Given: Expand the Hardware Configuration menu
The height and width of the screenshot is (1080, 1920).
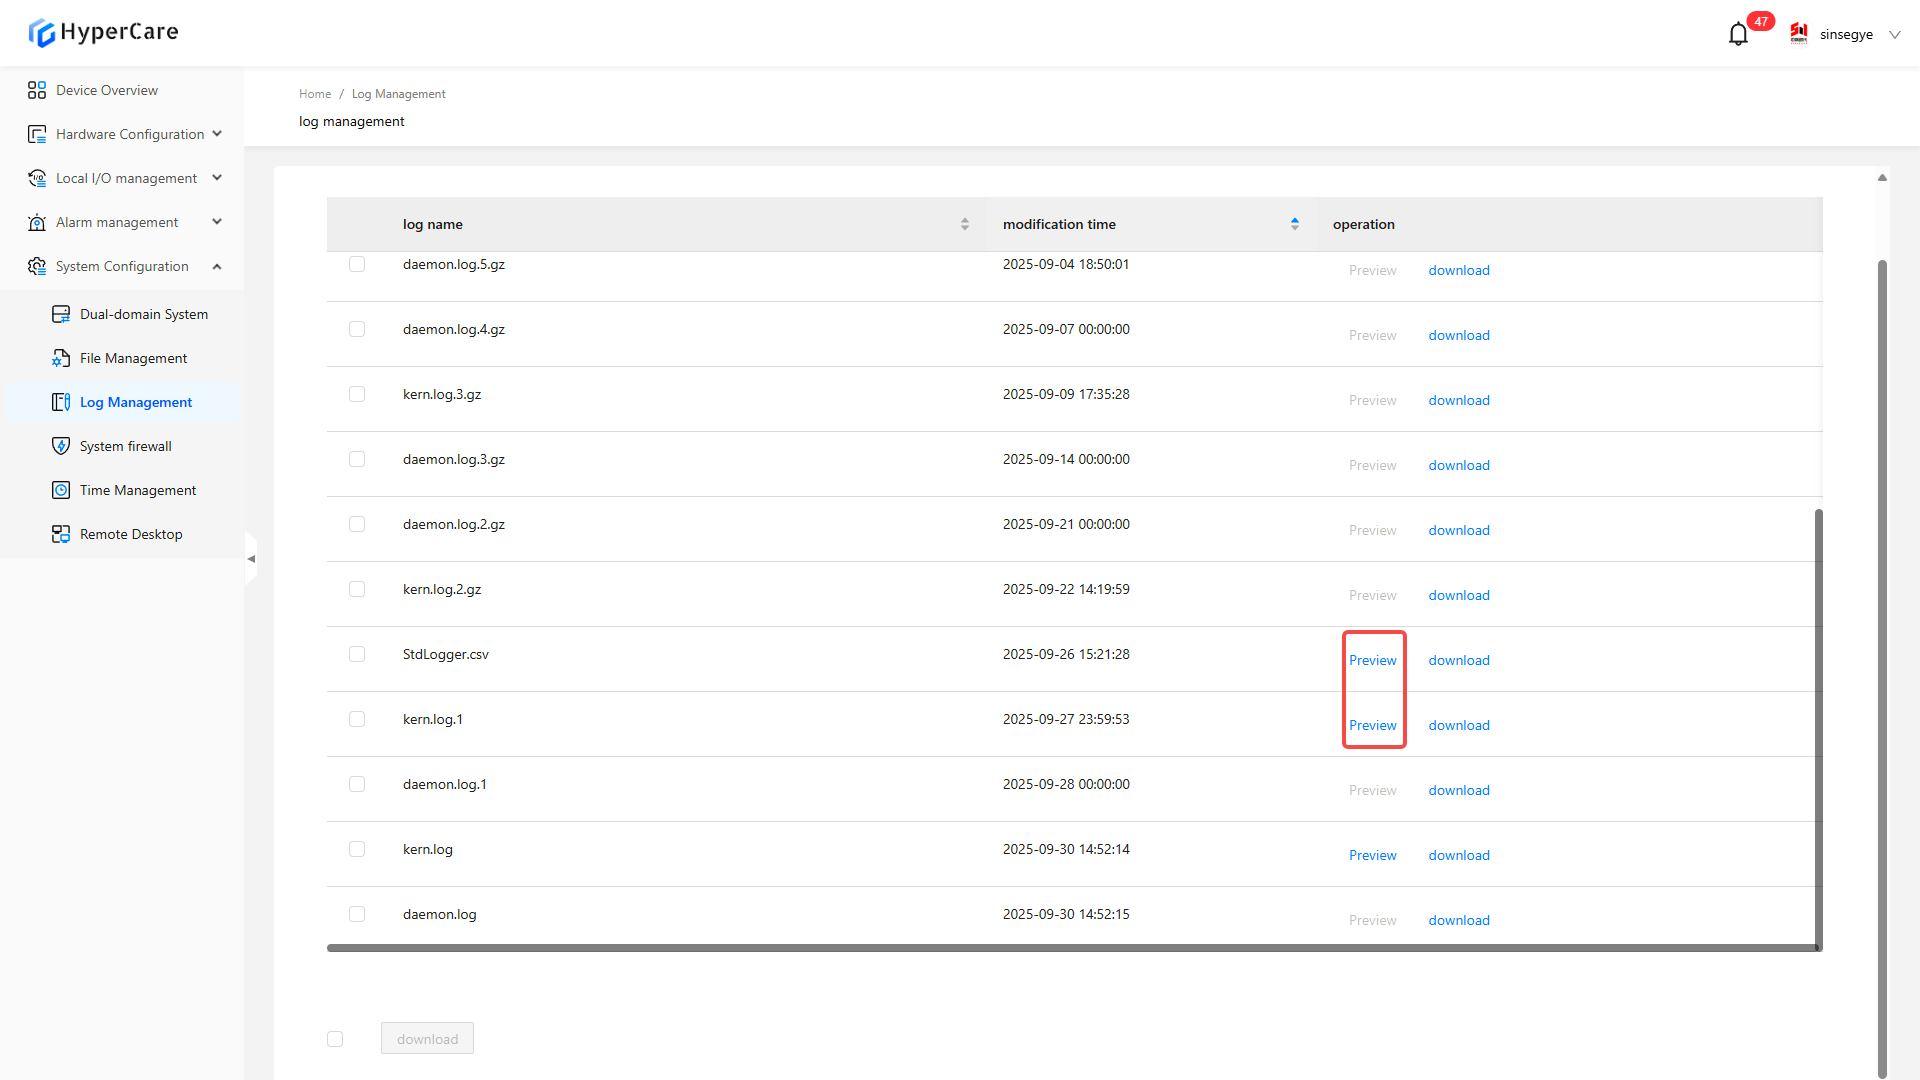Looking at the screenshot, I should tap(130, 134).
